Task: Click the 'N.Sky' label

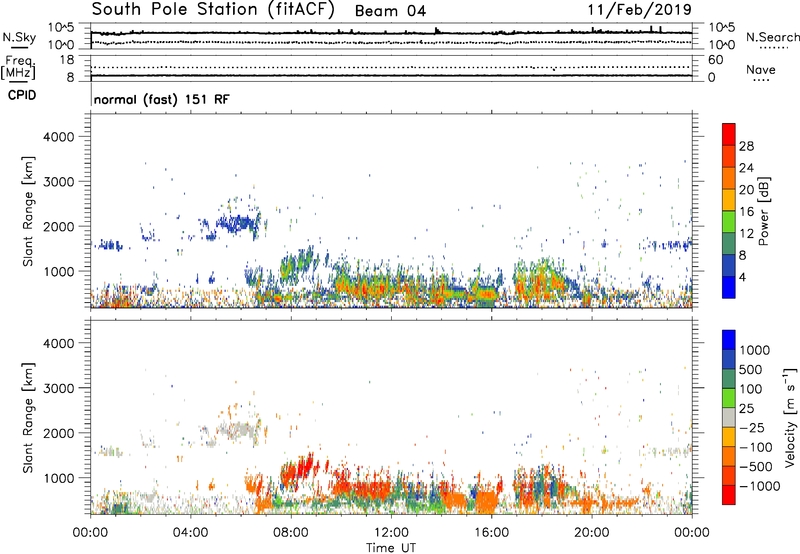Action: click(19, 37)
